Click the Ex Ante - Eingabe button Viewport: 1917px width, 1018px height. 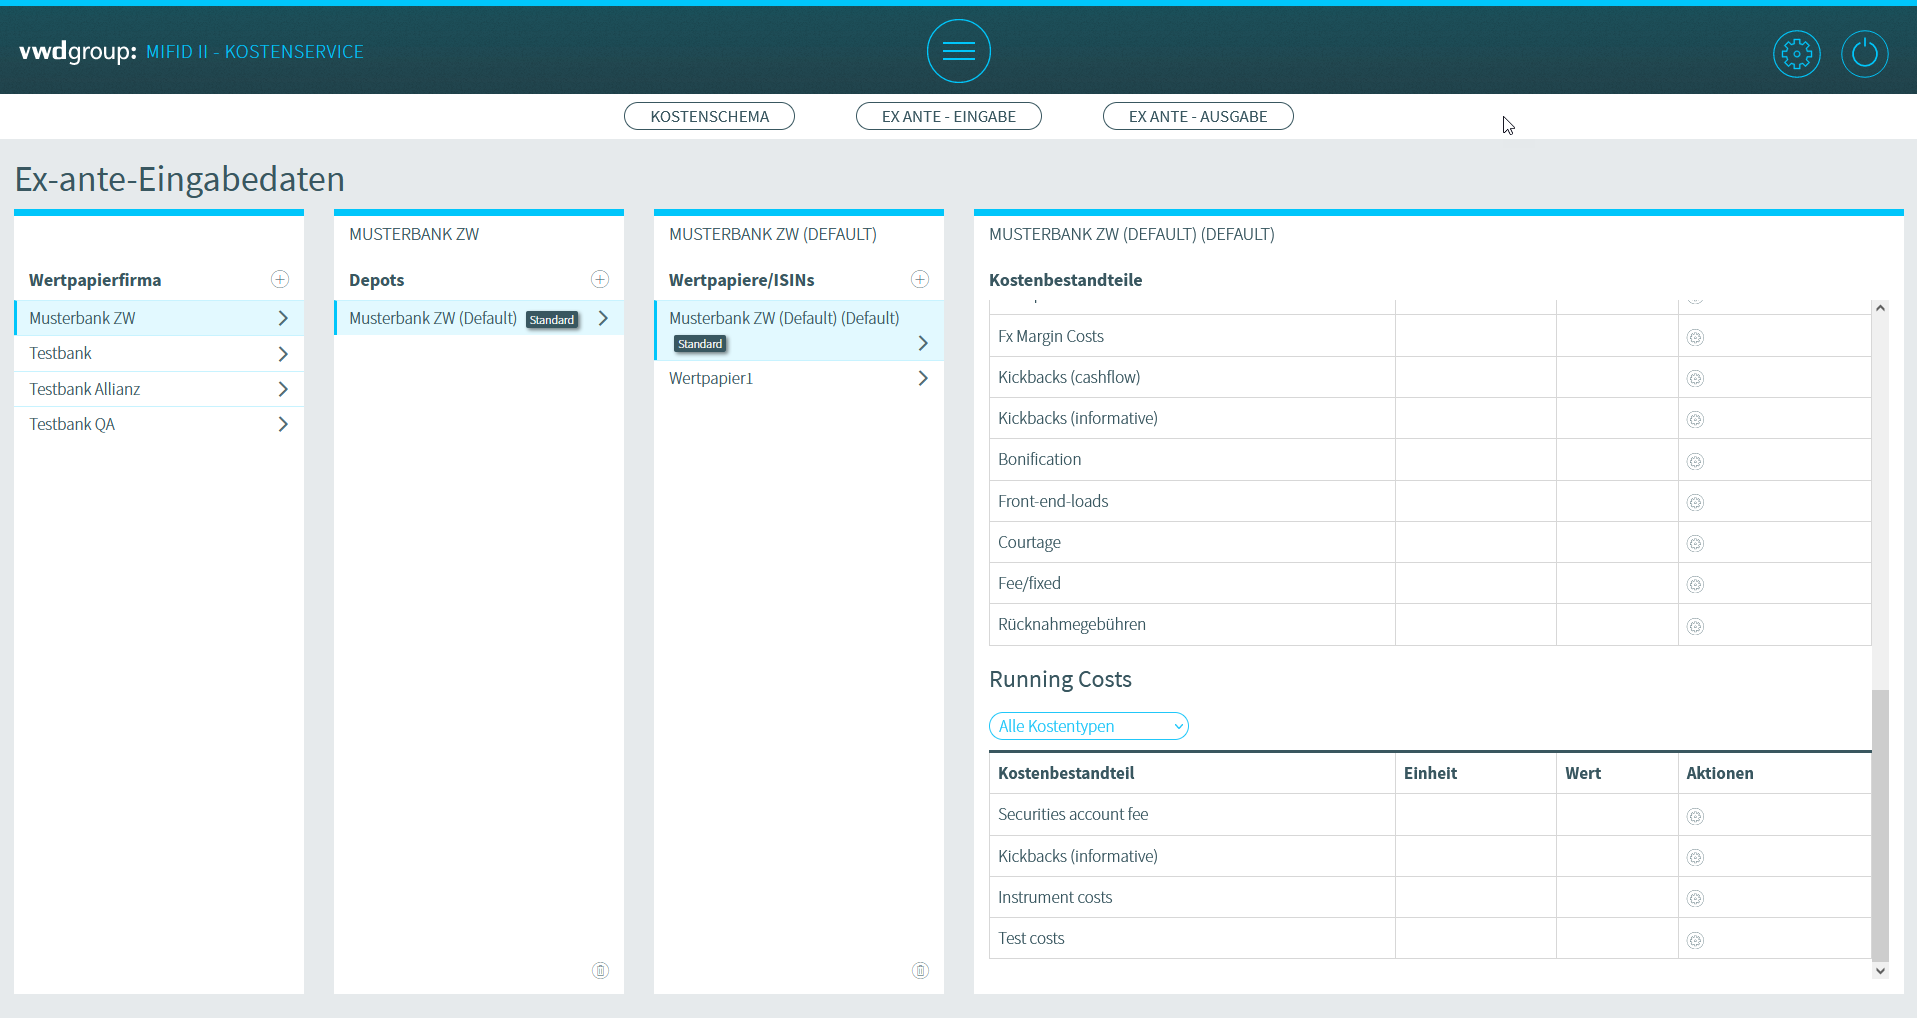coord(948,116)
